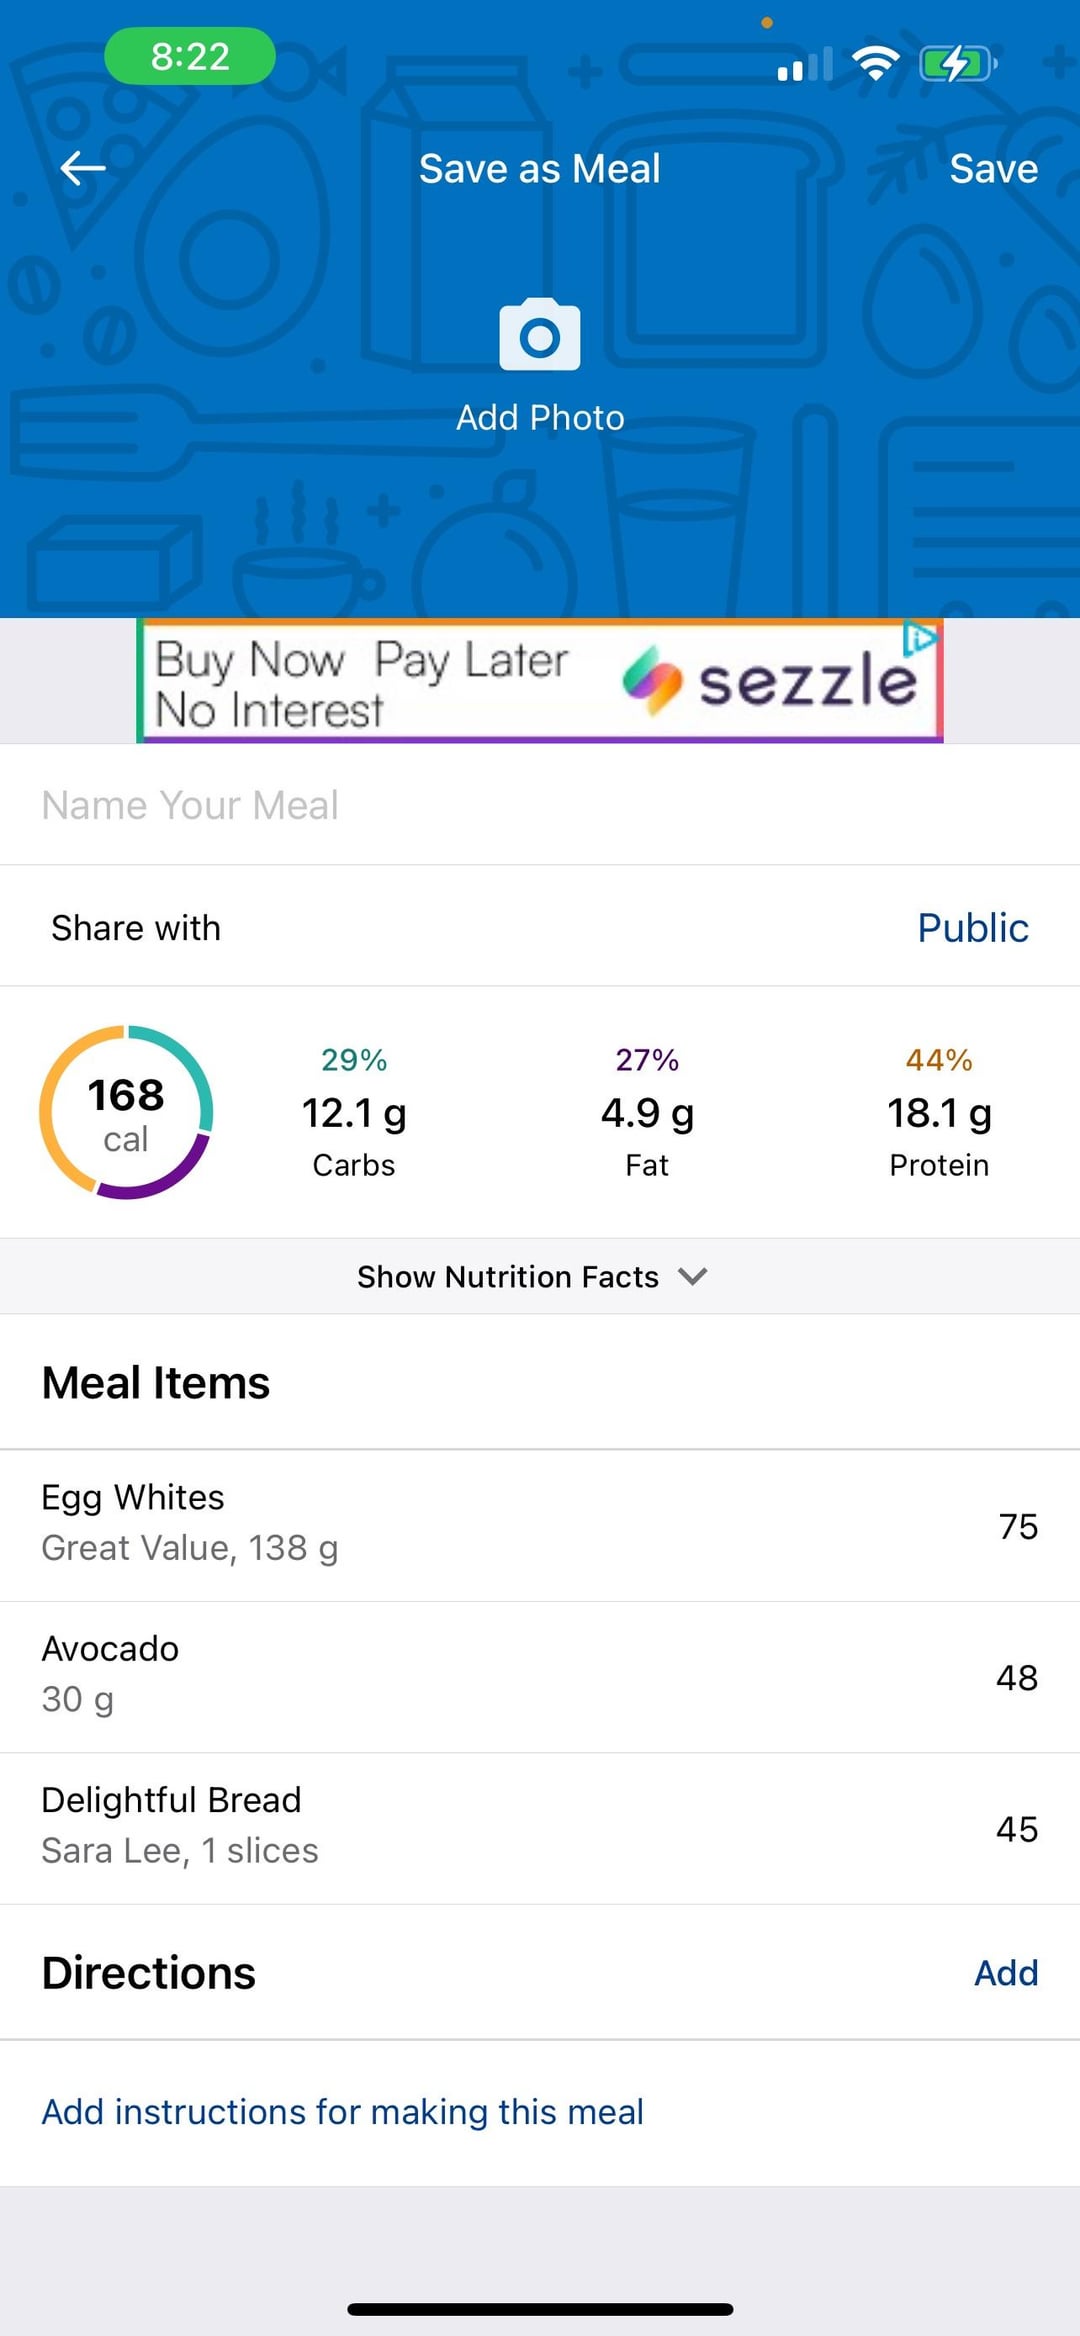Open the Sezzle Buy Now Pay Later ad

tap(540, 681)
